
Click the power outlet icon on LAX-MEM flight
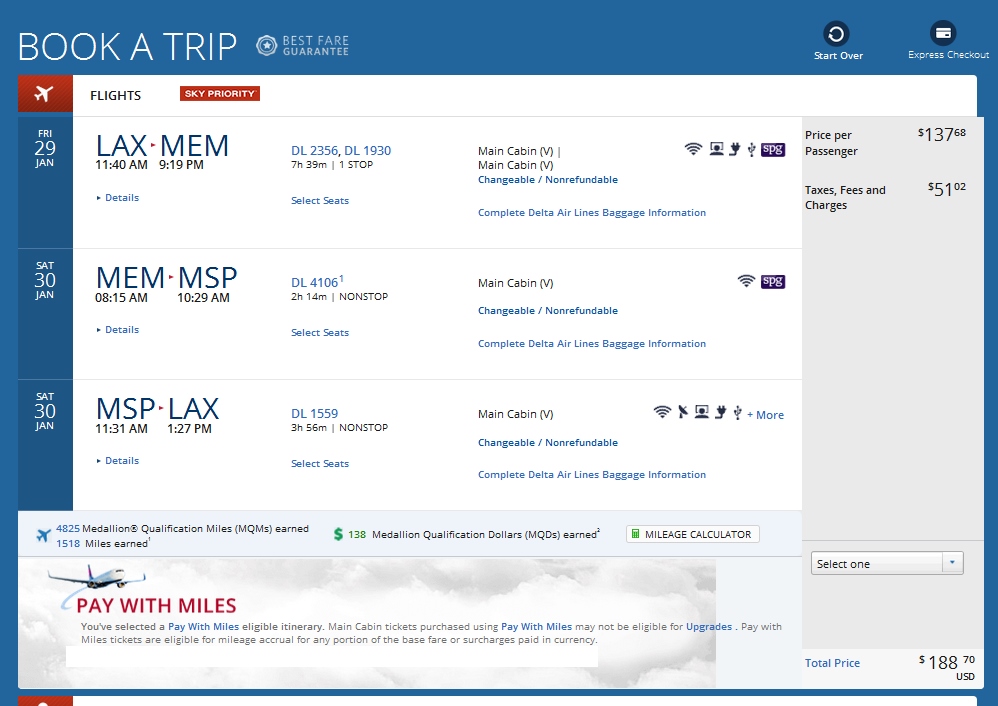[x=734, y=150]
